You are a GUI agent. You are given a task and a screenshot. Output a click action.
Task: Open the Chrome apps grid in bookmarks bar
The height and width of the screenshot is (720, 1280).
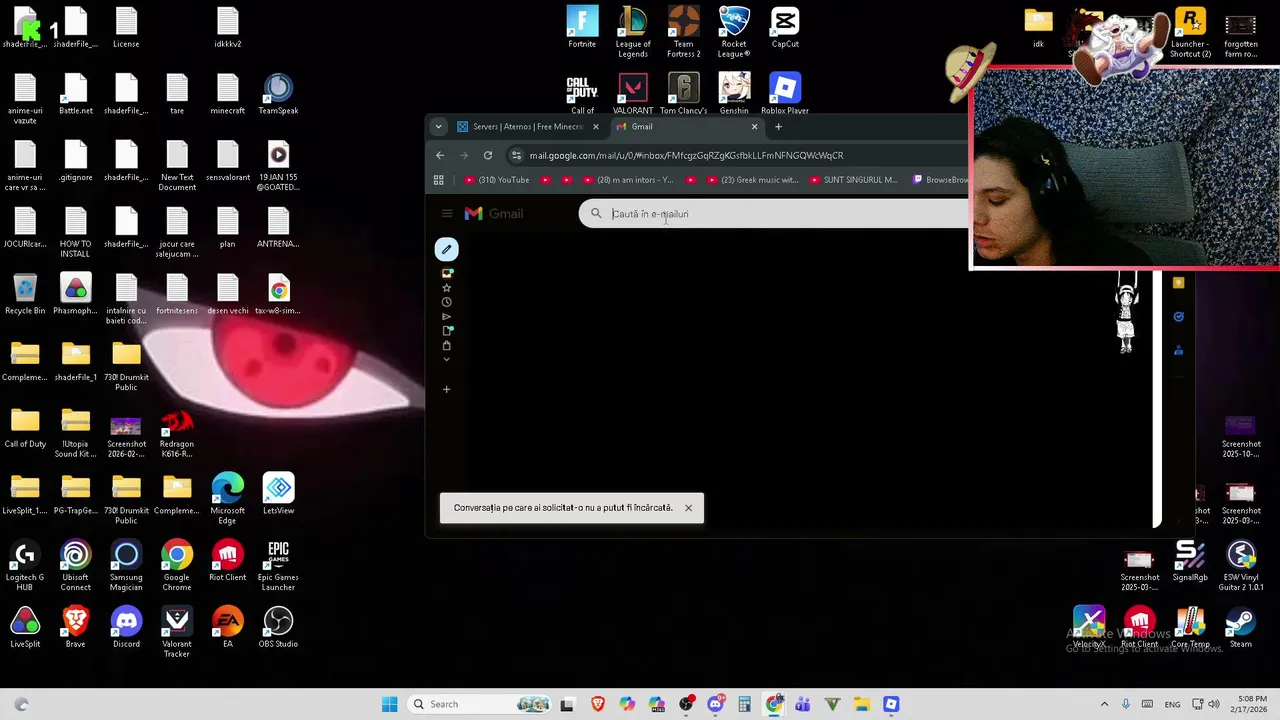(x=438, y=180)
